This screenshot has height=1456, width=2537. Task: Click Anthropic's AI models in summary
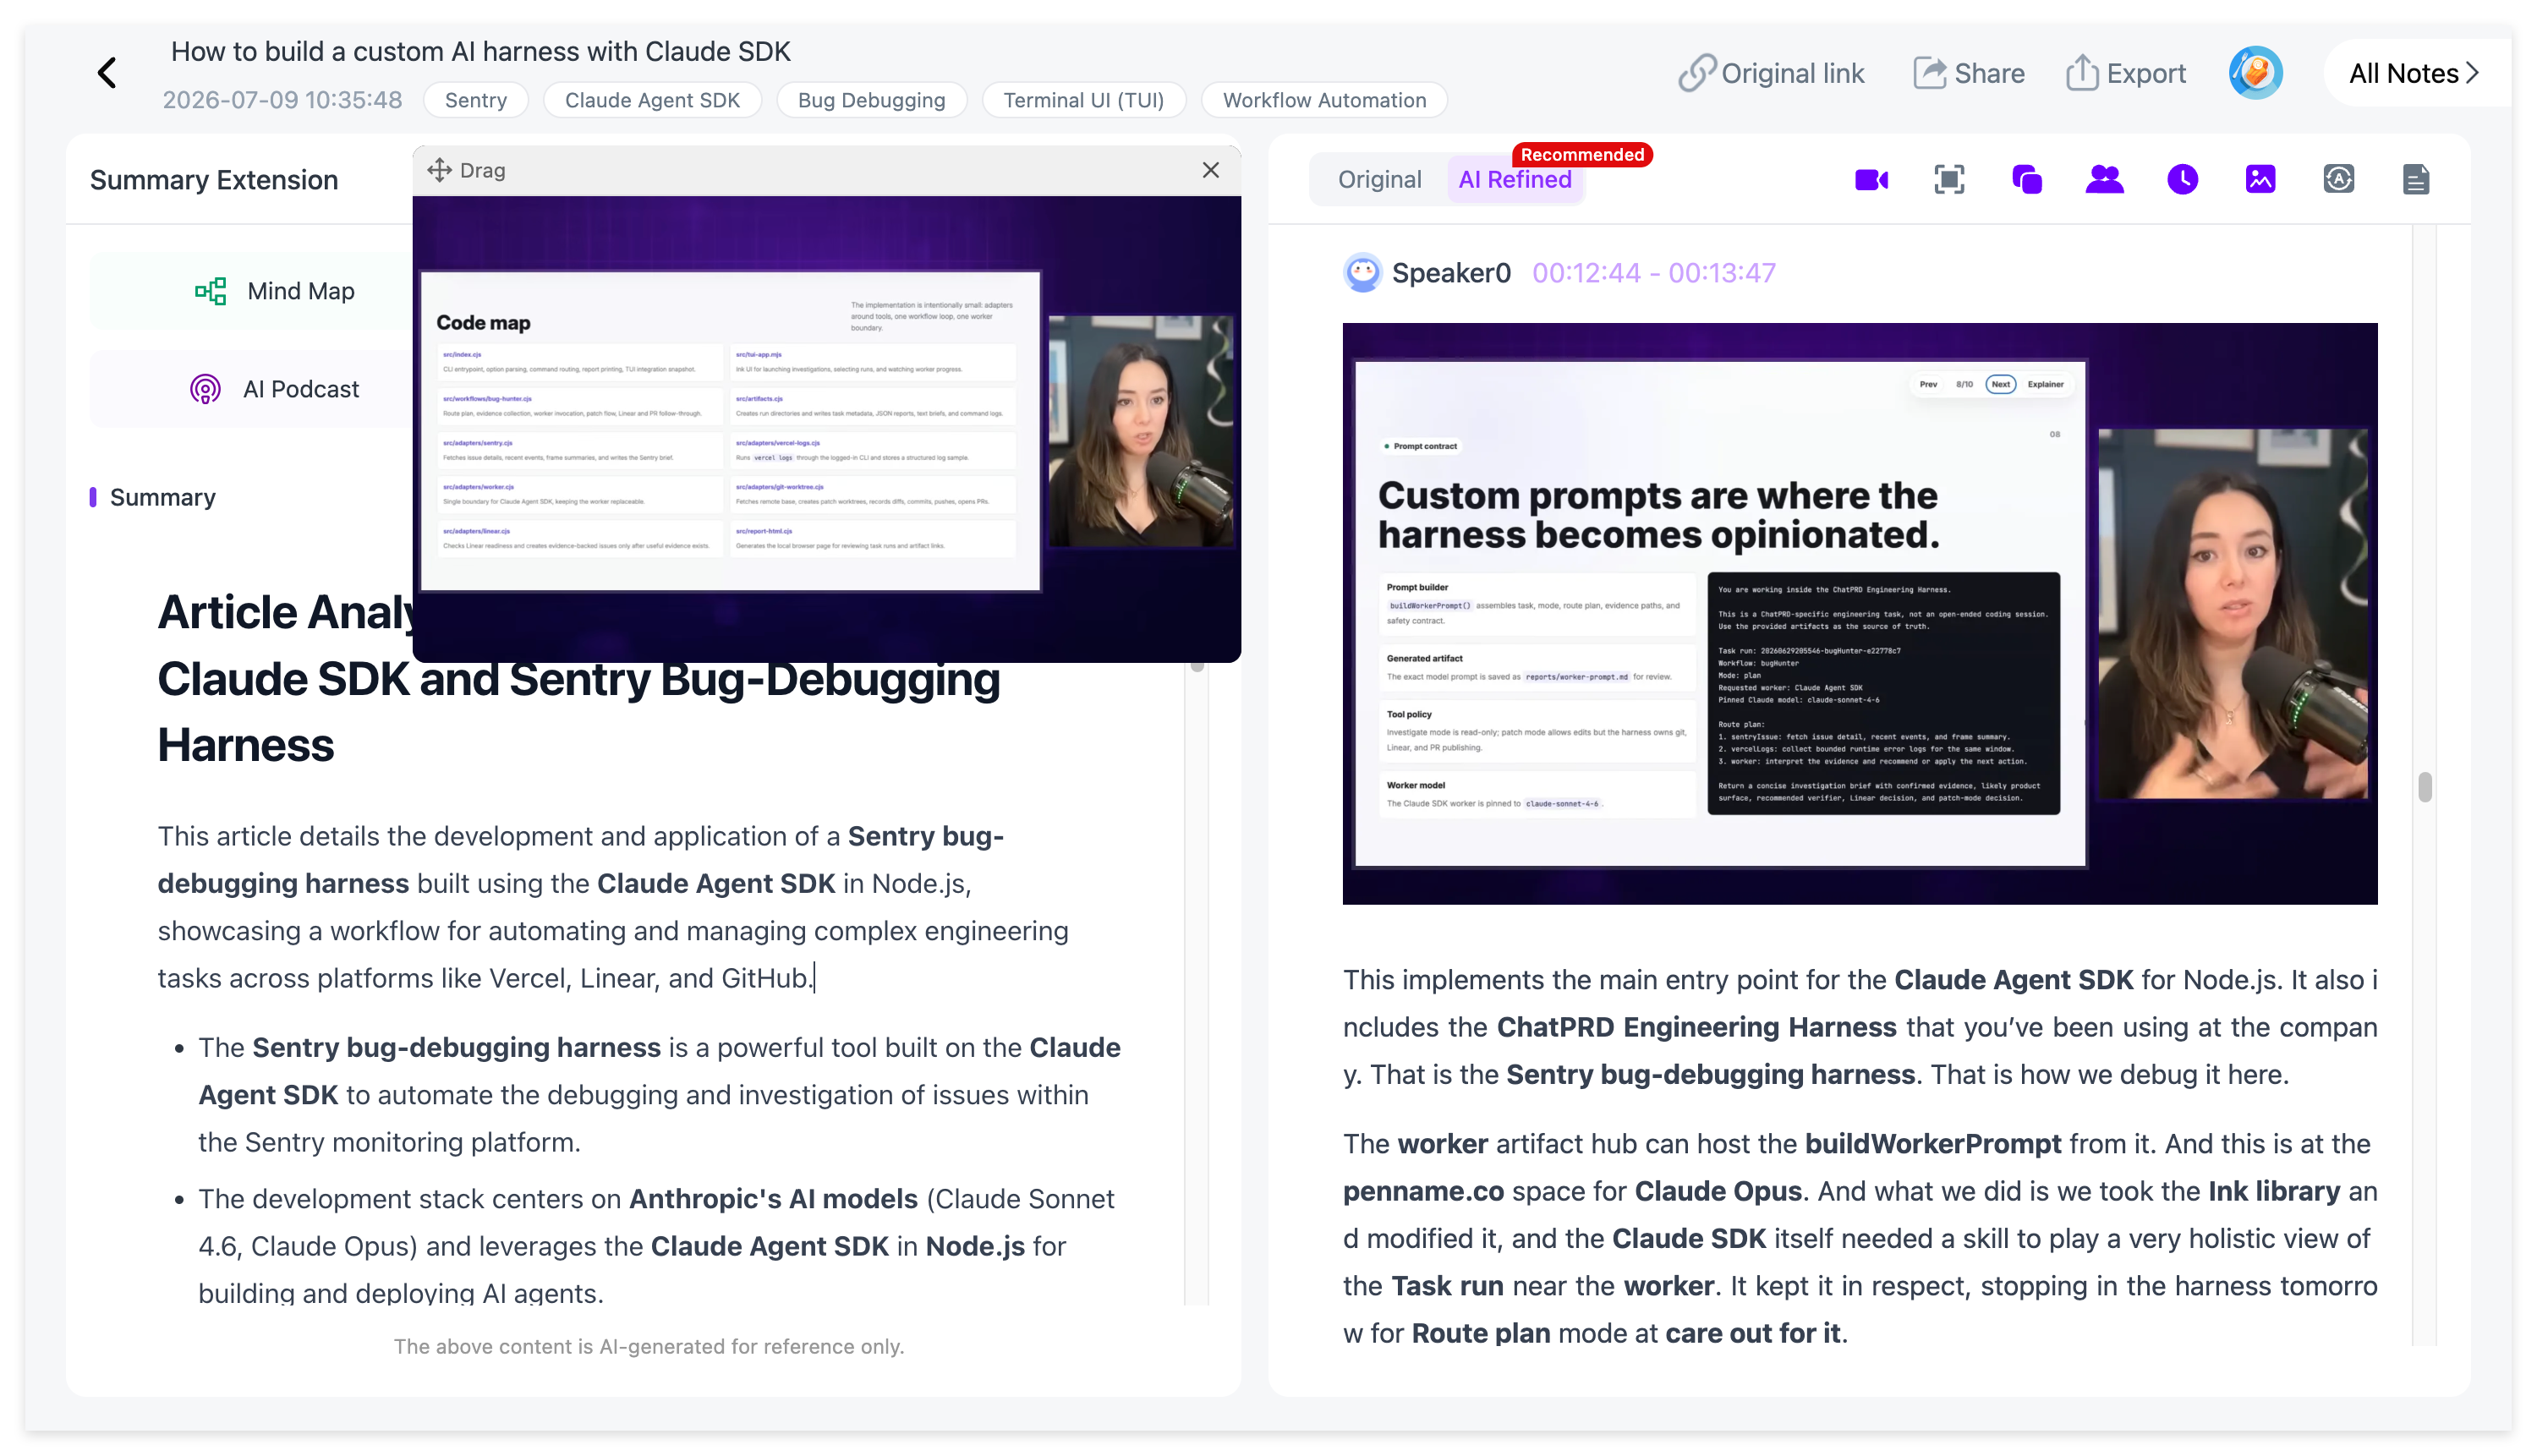click(x=773, y=1198)
